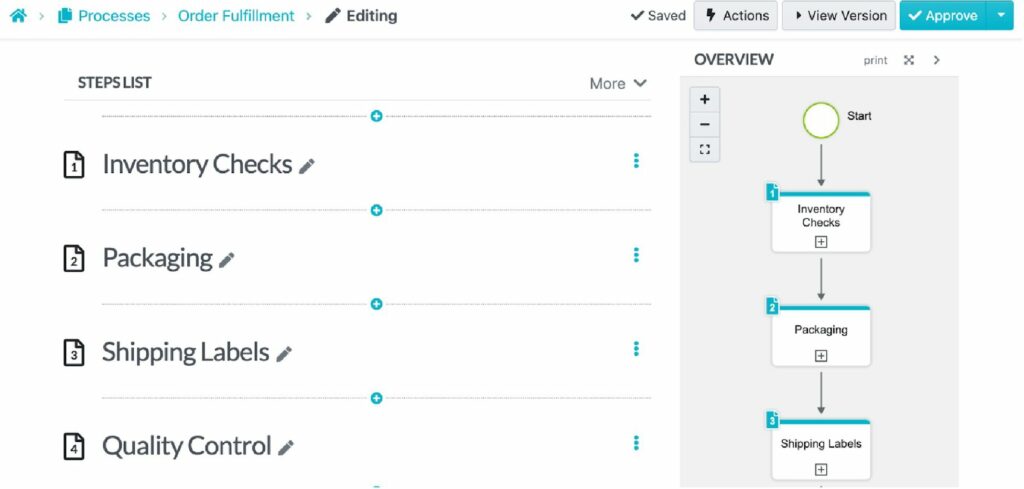This screenshot has width=1024, height=489.
Task: Click the pencil icon beside Shipping Labels
Action: pyautogui.click(x=284, y=354)
